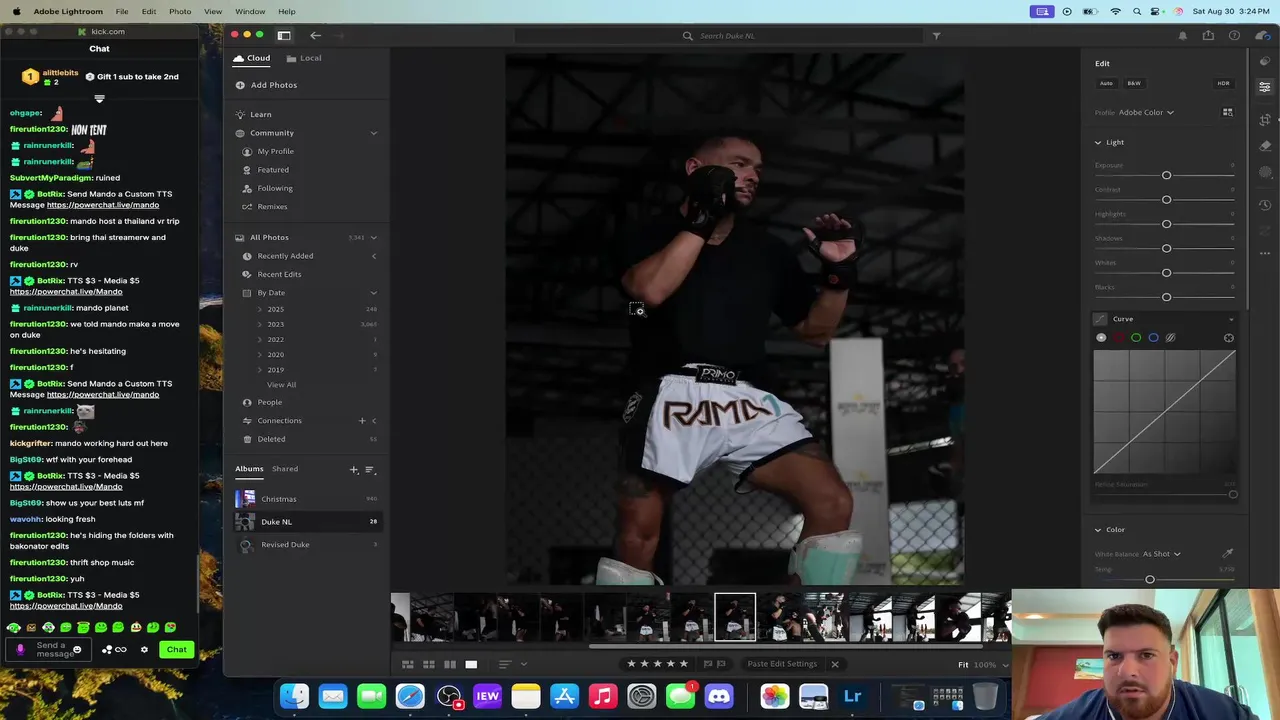Open the Revised Duke album
1280x720 pixels.
coord(306,545)
